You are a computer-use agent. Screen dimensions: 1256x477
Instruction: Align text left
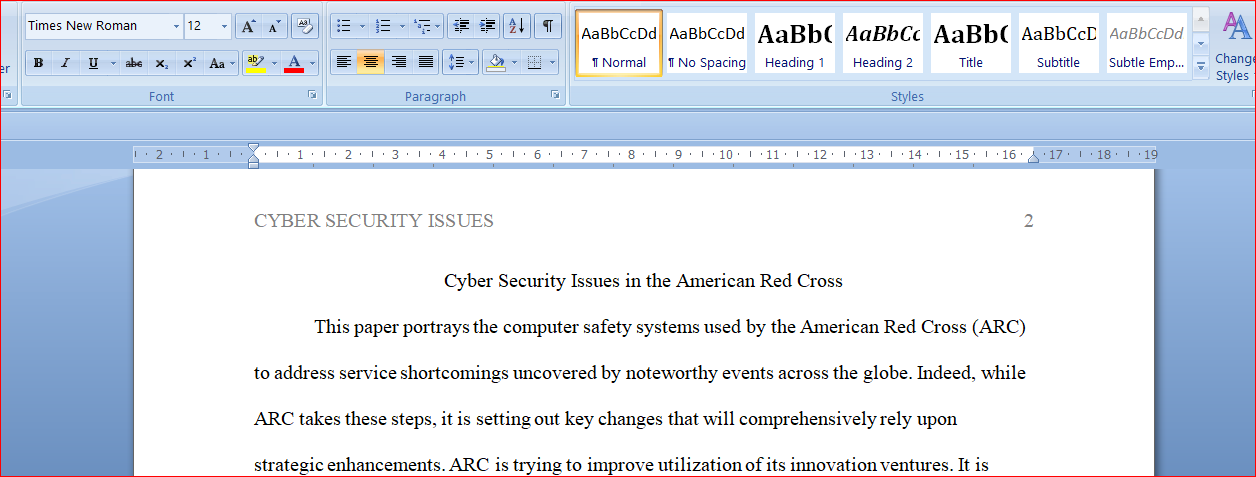[x=343, y=63]
